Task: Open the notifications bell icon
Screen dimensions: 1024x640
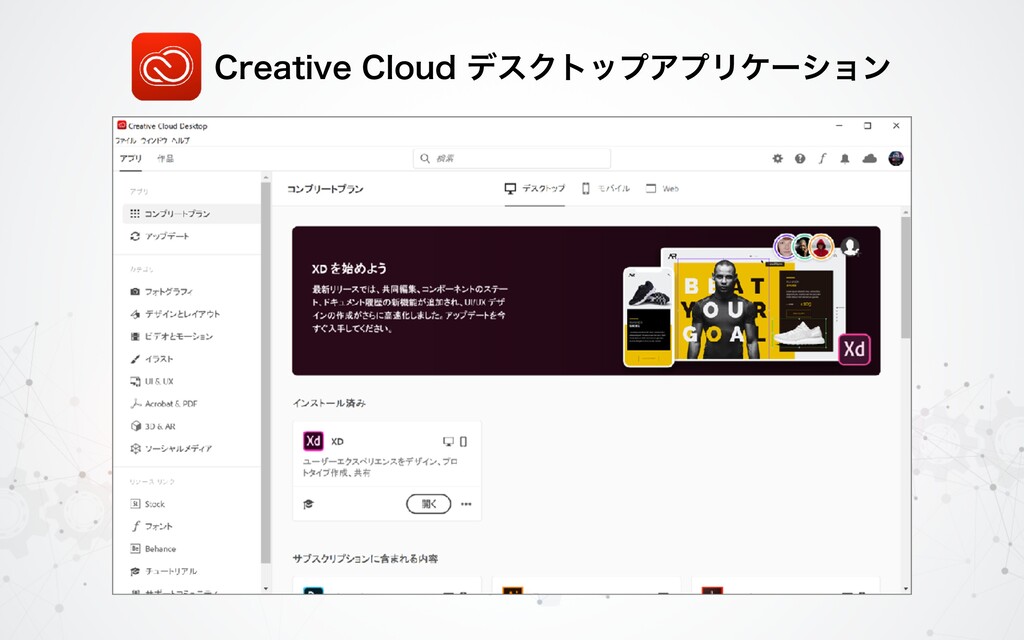Action: 844,159
